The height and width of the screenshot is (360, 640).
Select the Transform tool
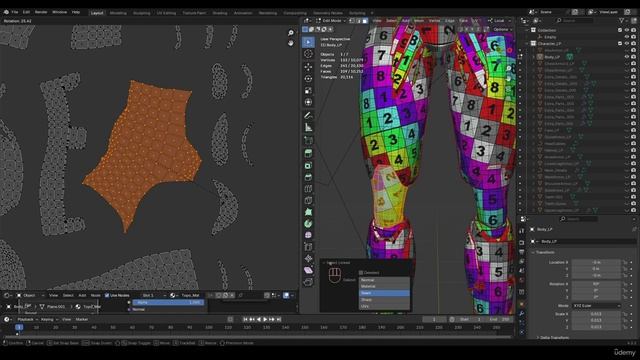pos(309,102)
